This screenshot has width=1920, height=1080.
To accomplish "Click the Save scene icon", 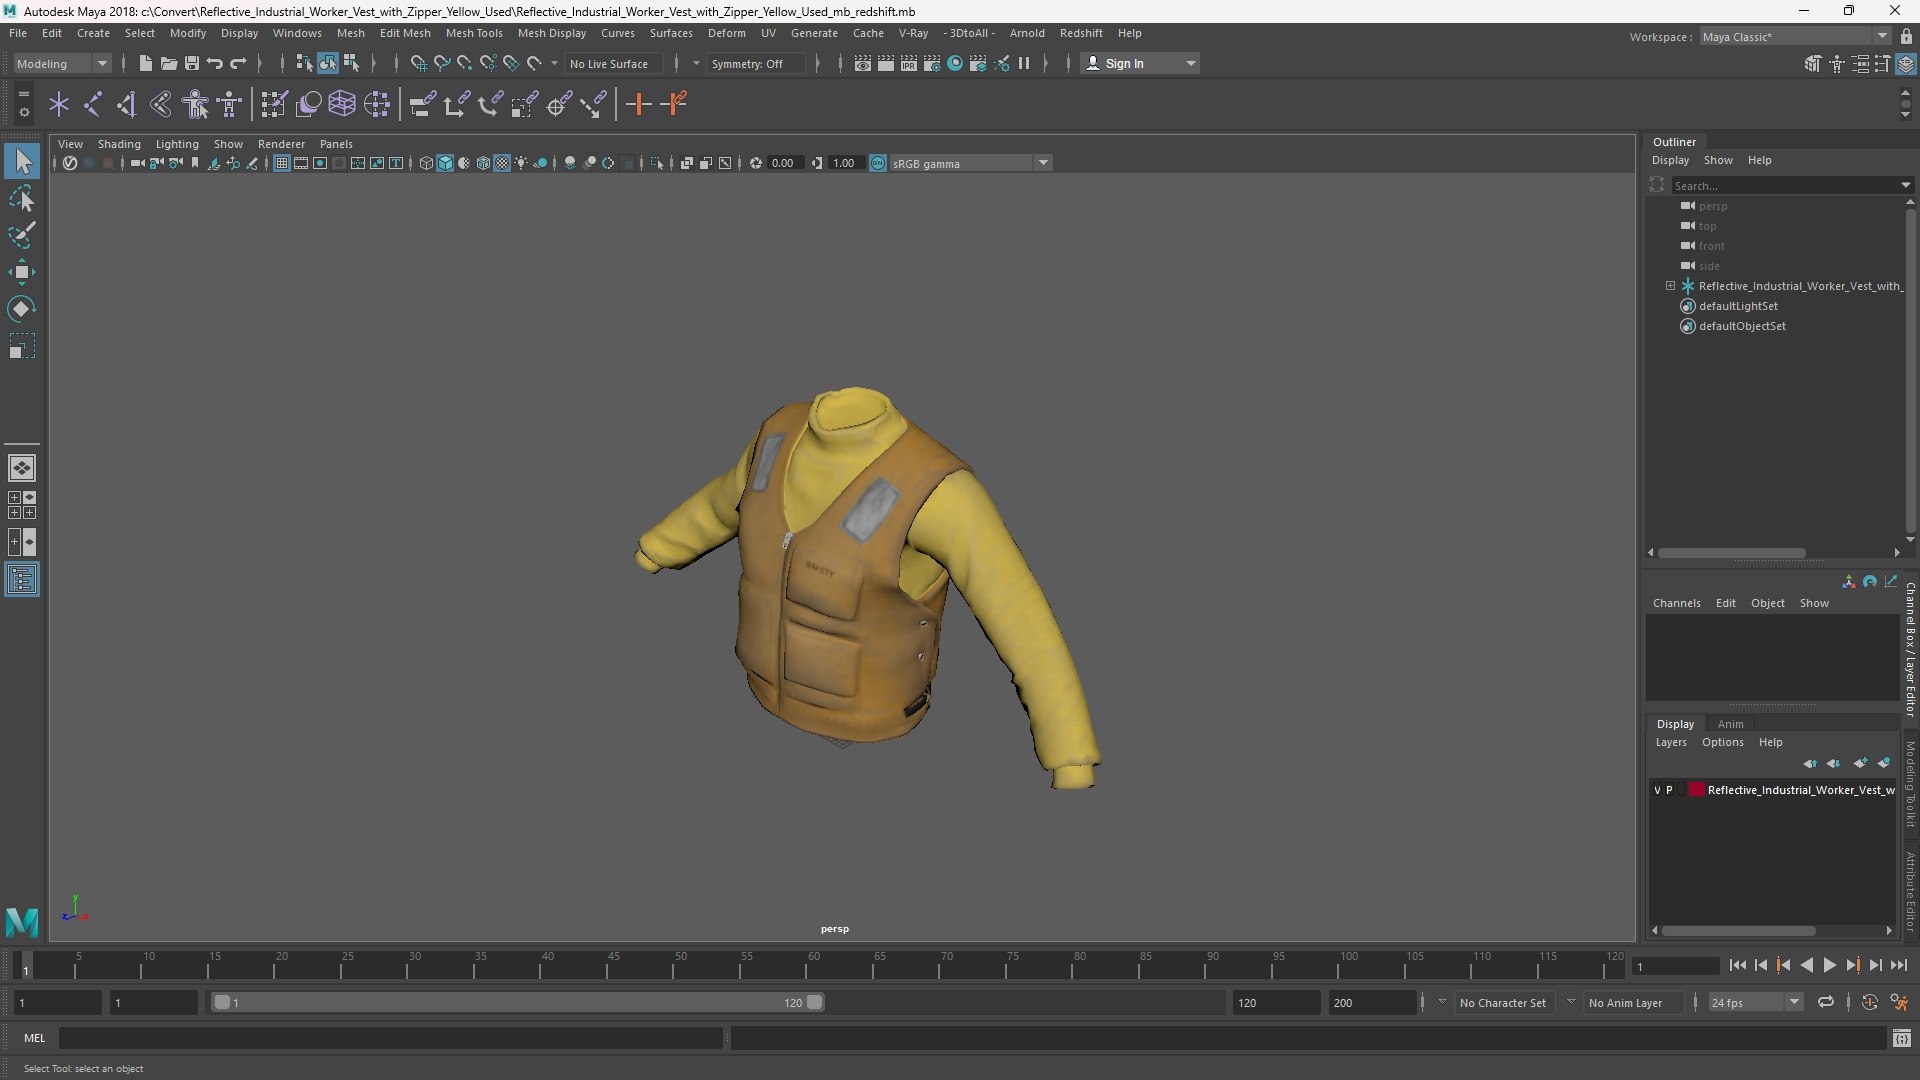I will pyautogui.click(x=192, y=63).
